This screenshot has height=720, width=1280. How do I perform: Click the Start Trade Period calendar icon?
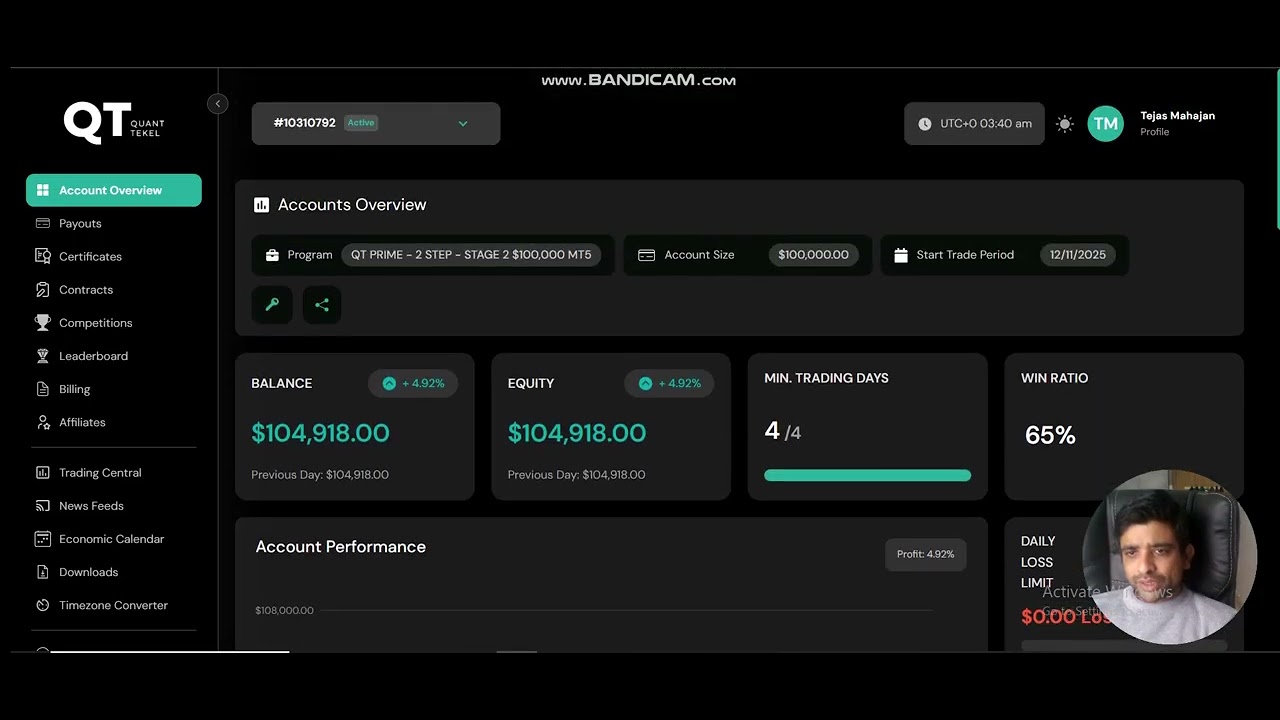tap(901, 255)
